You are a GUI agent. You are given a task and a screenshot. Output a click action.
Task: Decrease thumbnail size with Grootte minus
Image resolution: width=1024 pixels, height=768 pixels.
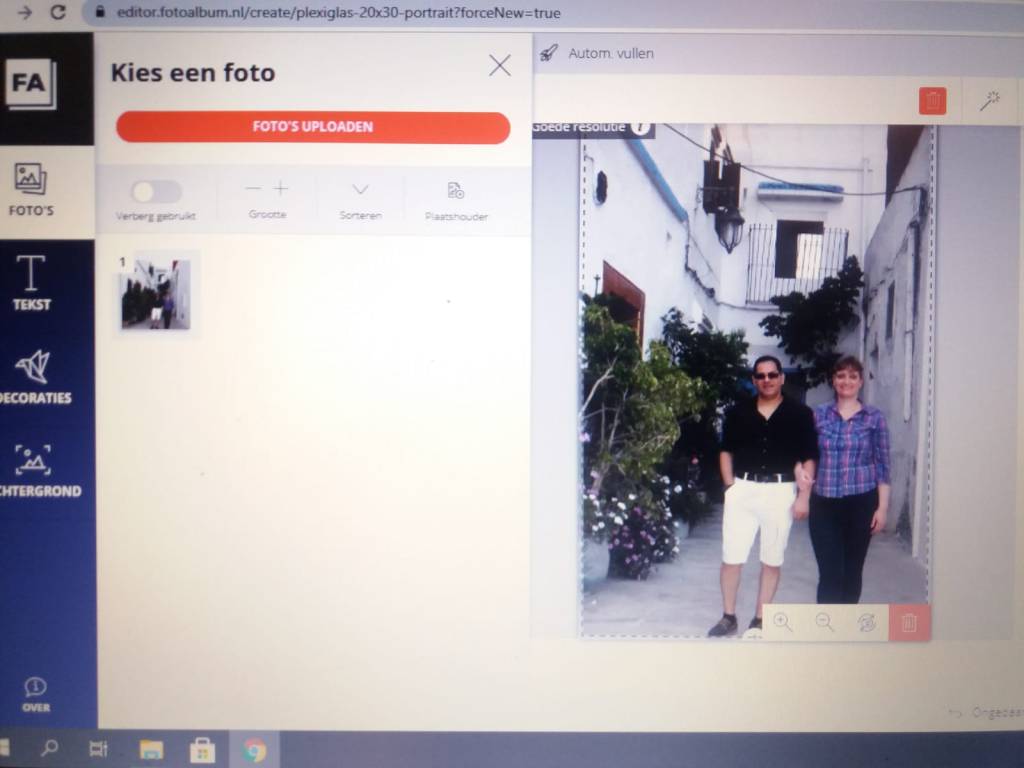coord(253,189)
